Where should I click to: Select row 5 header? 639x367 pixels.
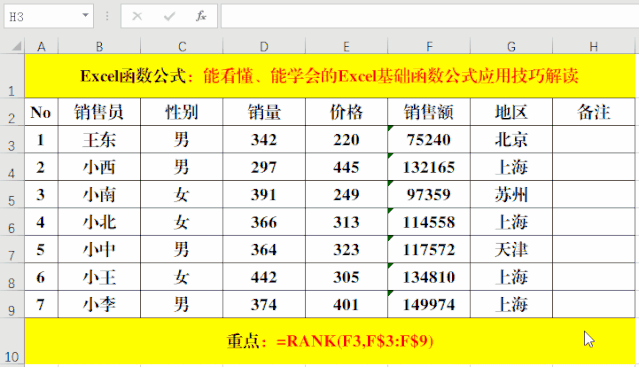point(12,195)
